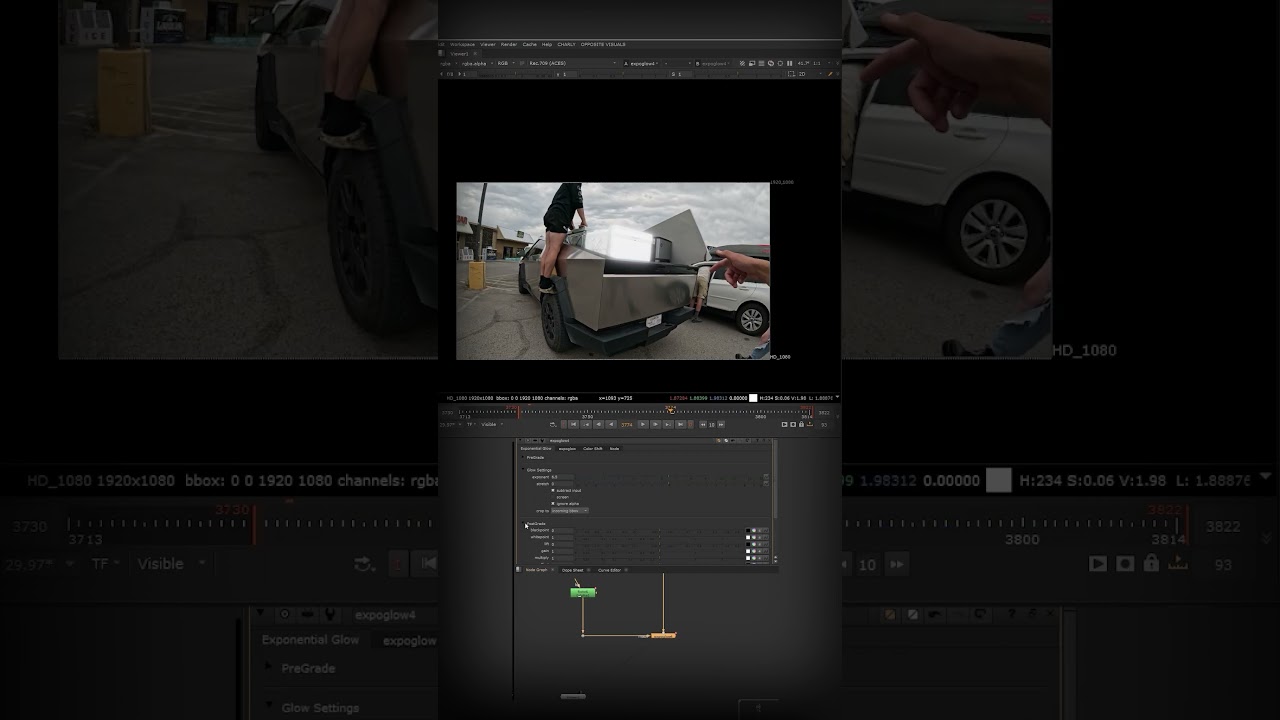Open the Visible frame range dropdown

pos(491,424)
